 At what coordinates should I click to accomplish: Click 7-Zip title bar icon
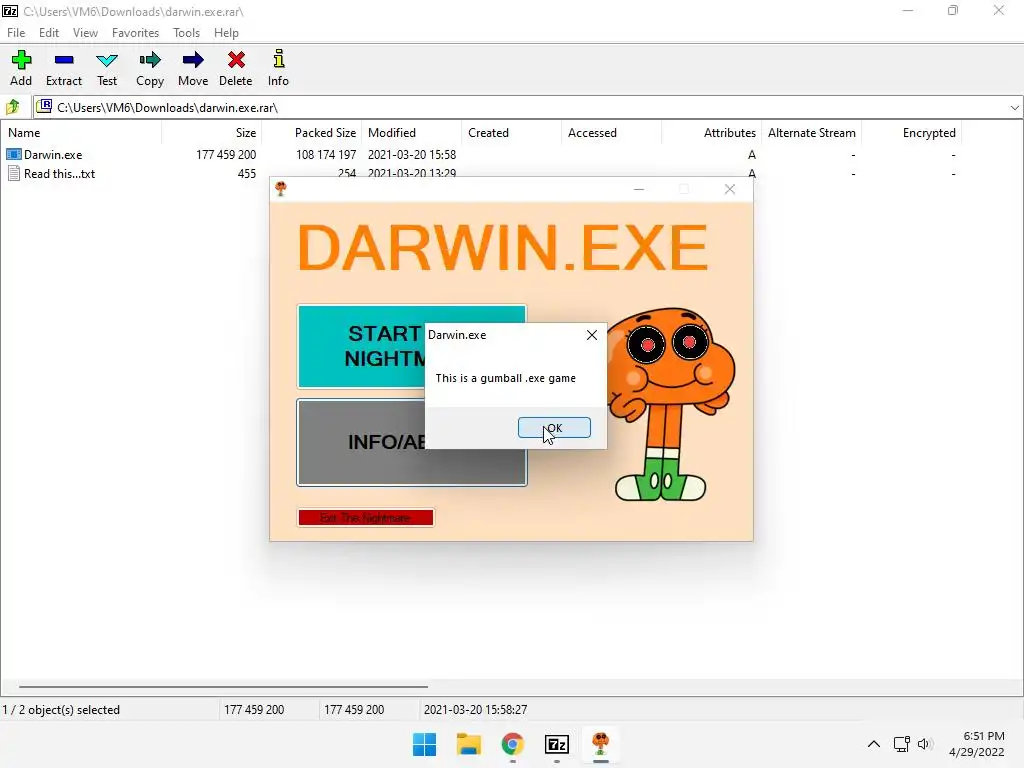(10, 11)
